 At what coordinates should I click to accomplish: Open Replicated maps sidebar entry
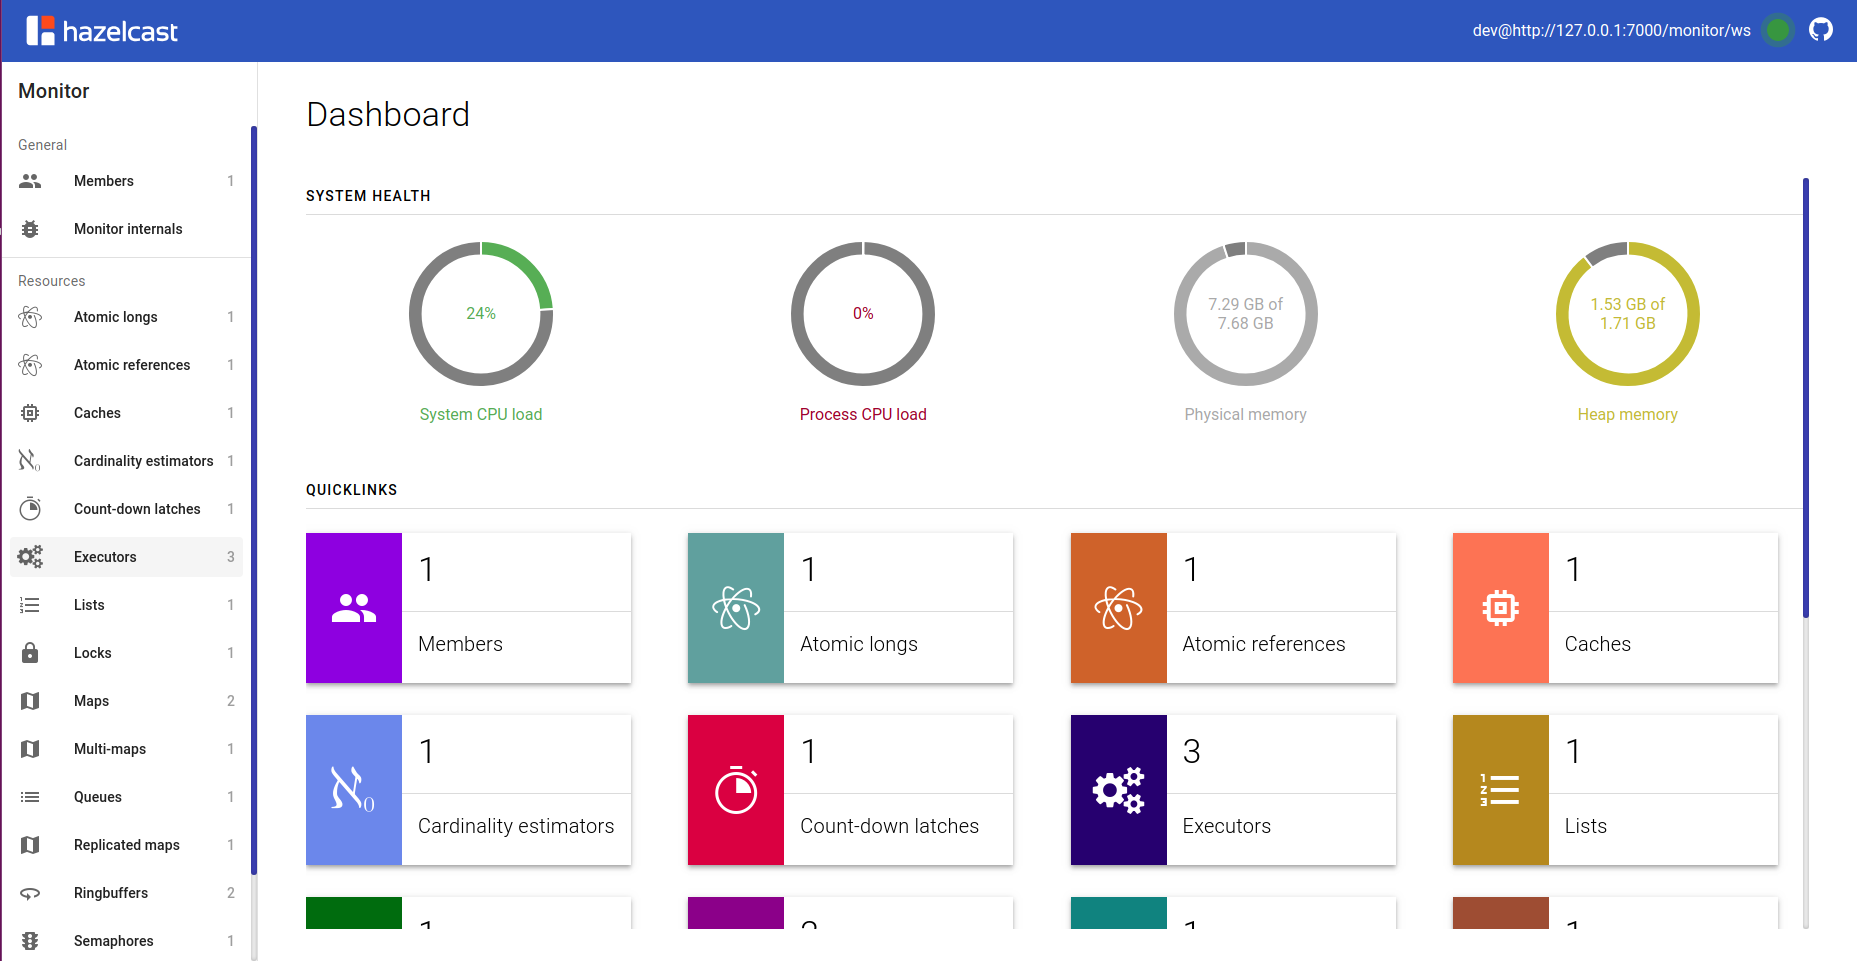point(126,845)
